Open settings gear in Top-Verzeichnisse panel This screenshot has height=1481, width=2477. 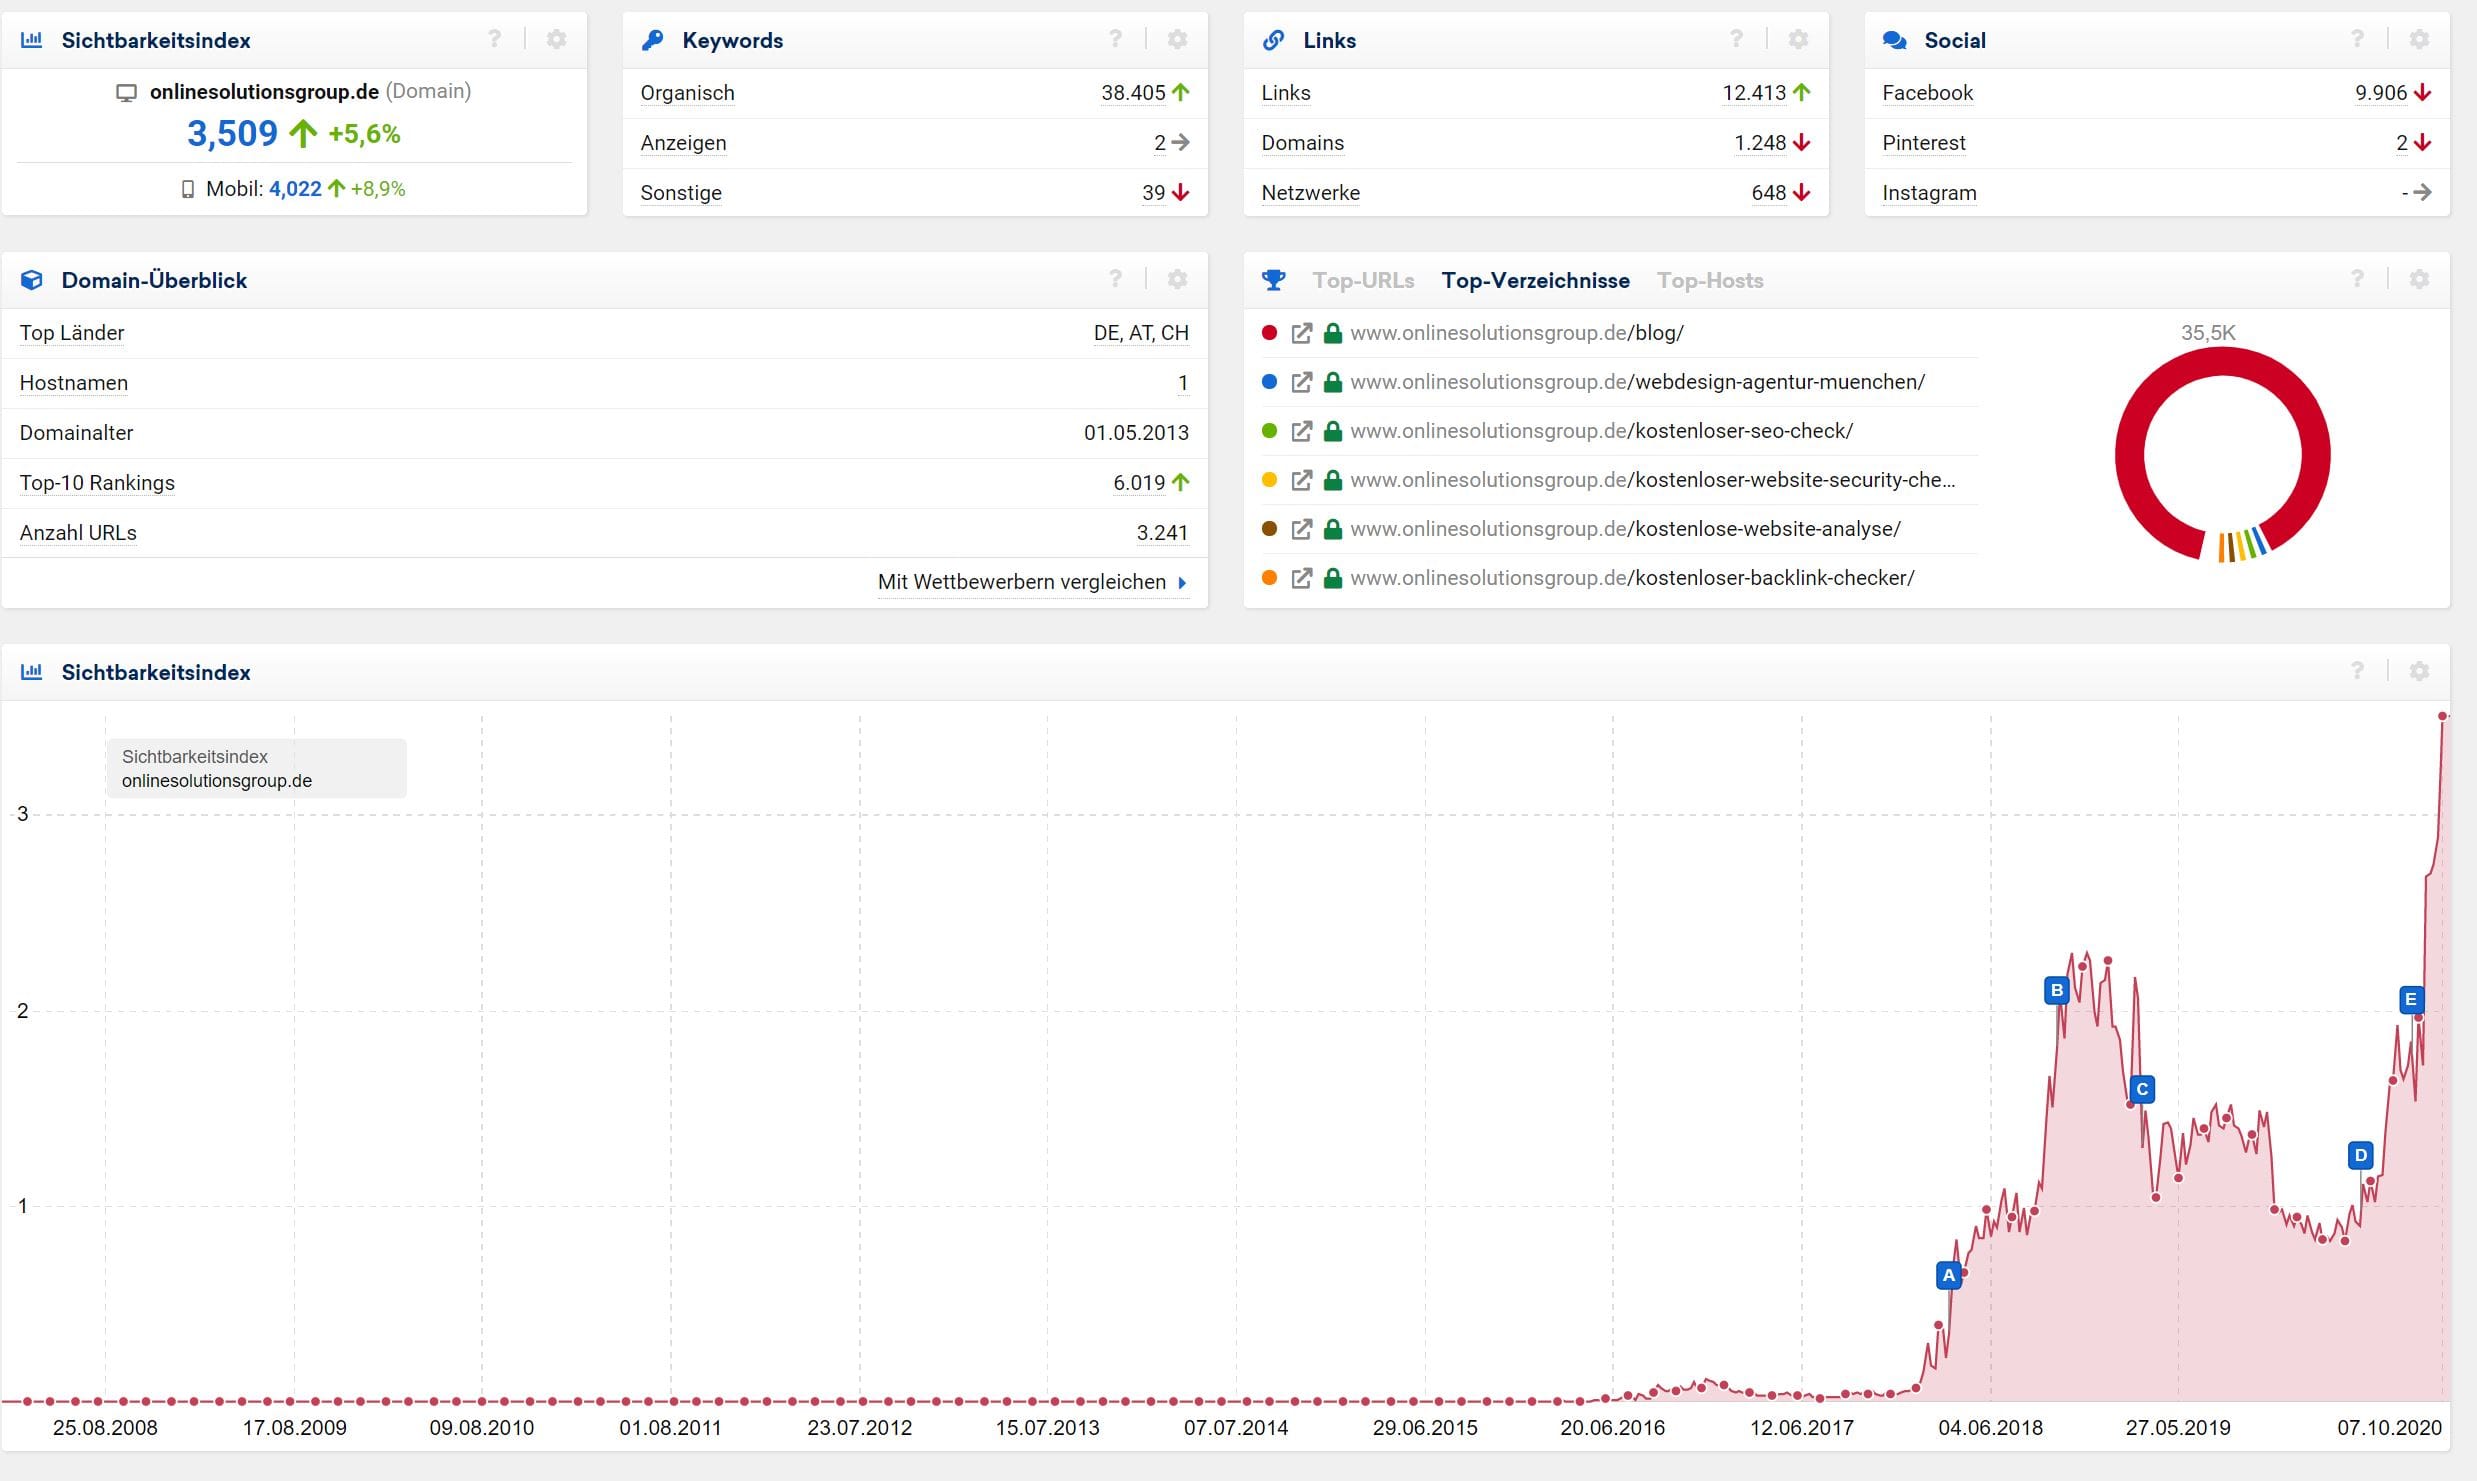coord(2420,279)
